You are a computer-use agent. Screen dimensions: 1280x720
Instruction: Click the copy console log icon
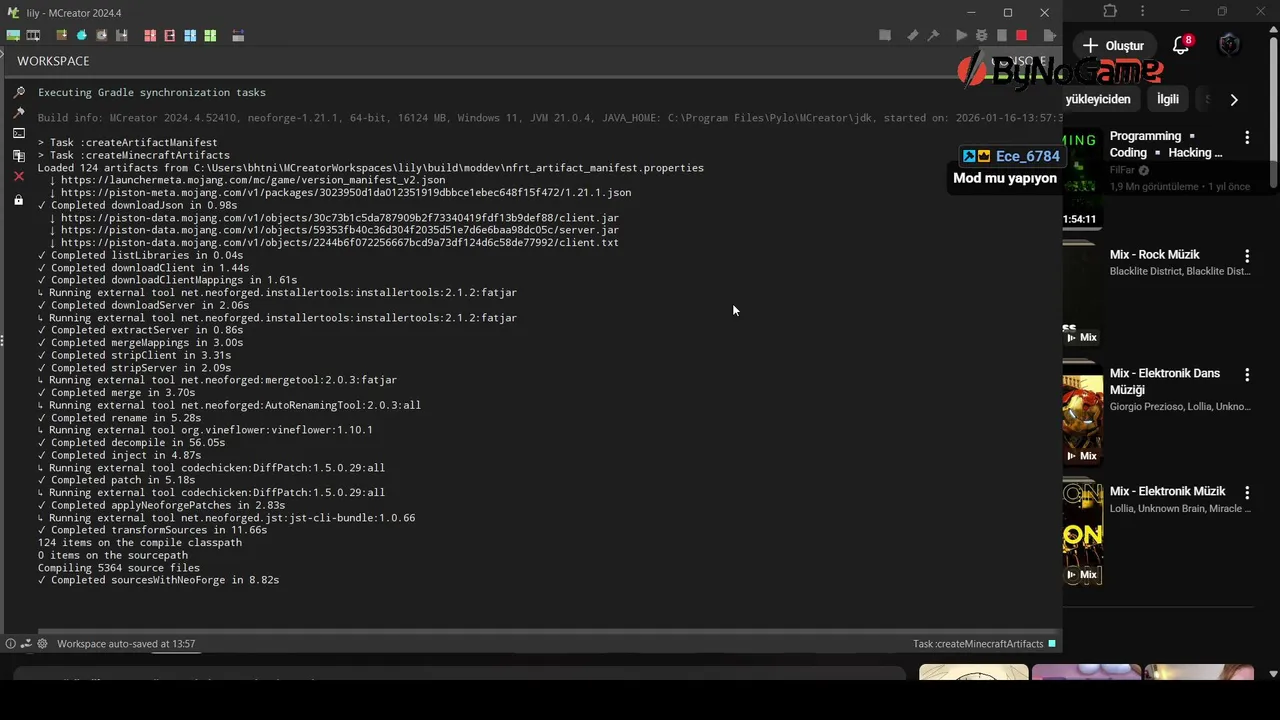[x=18, y=156]
